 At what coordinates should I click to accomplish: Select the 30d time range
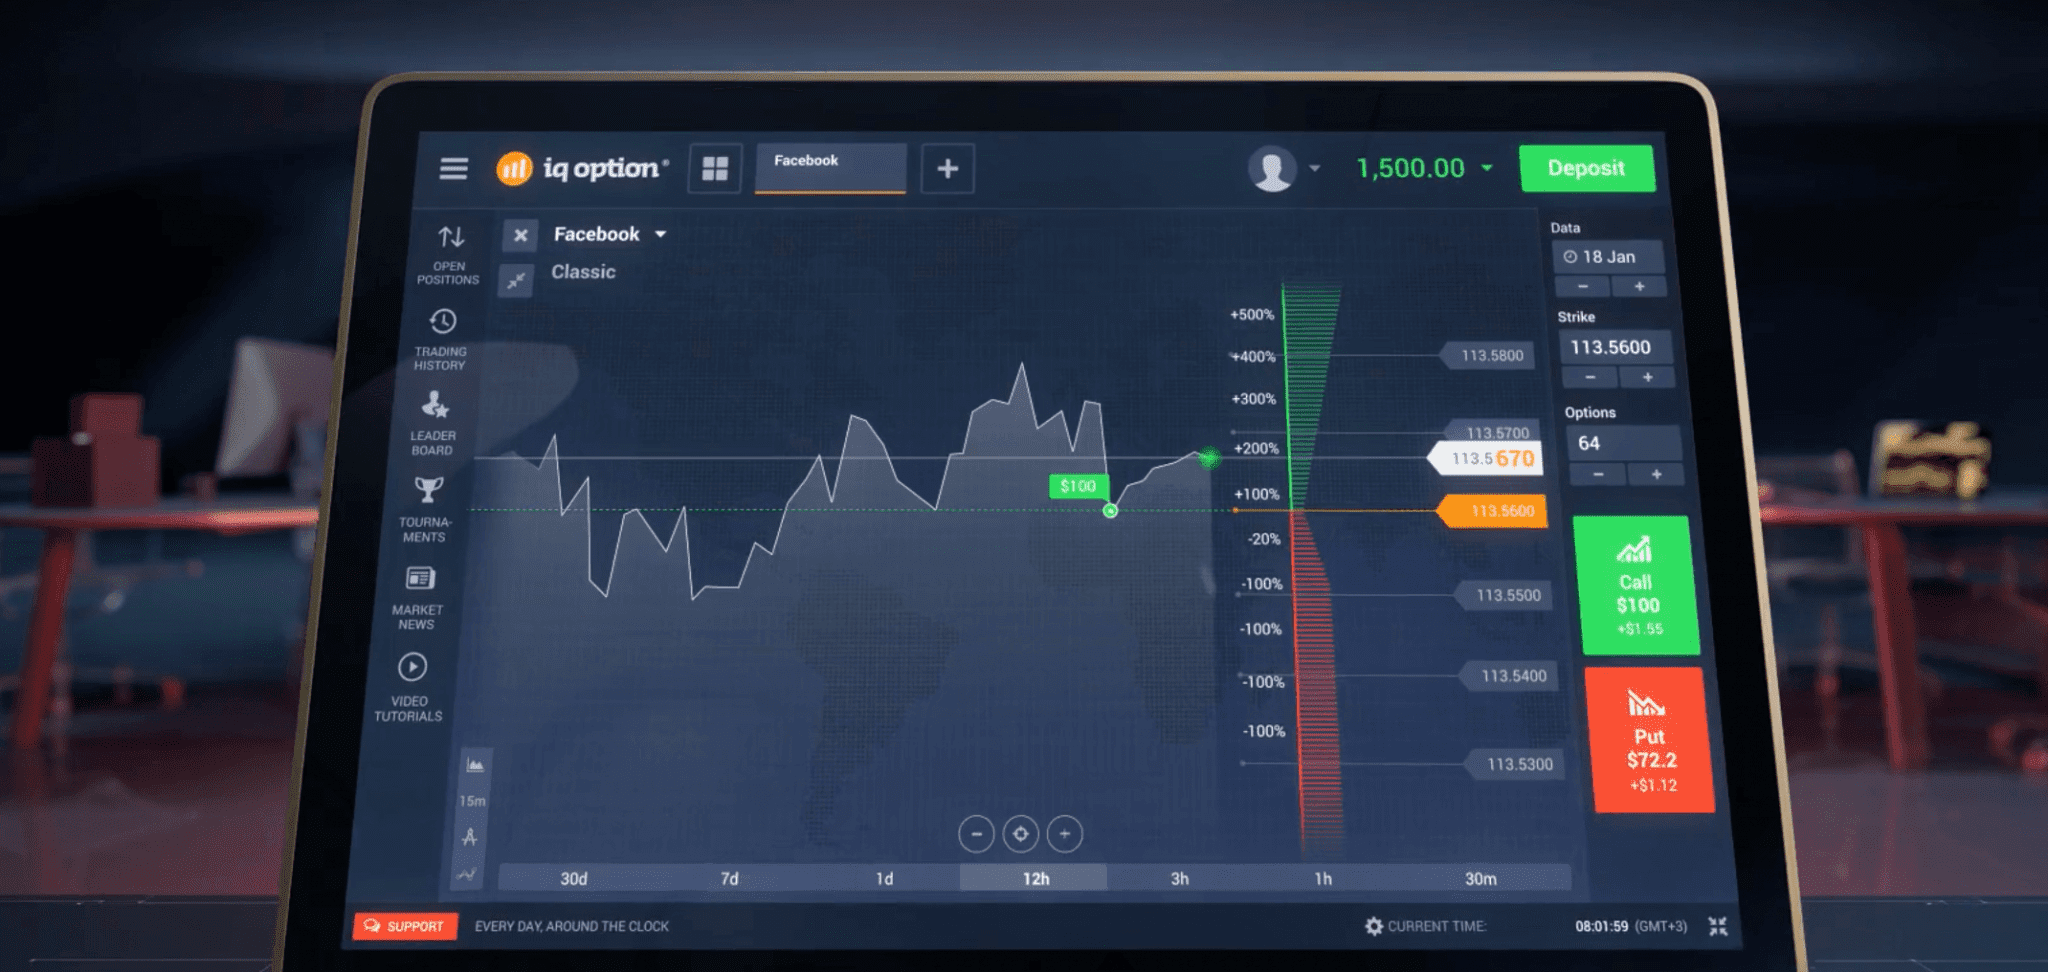click(574, 878)
